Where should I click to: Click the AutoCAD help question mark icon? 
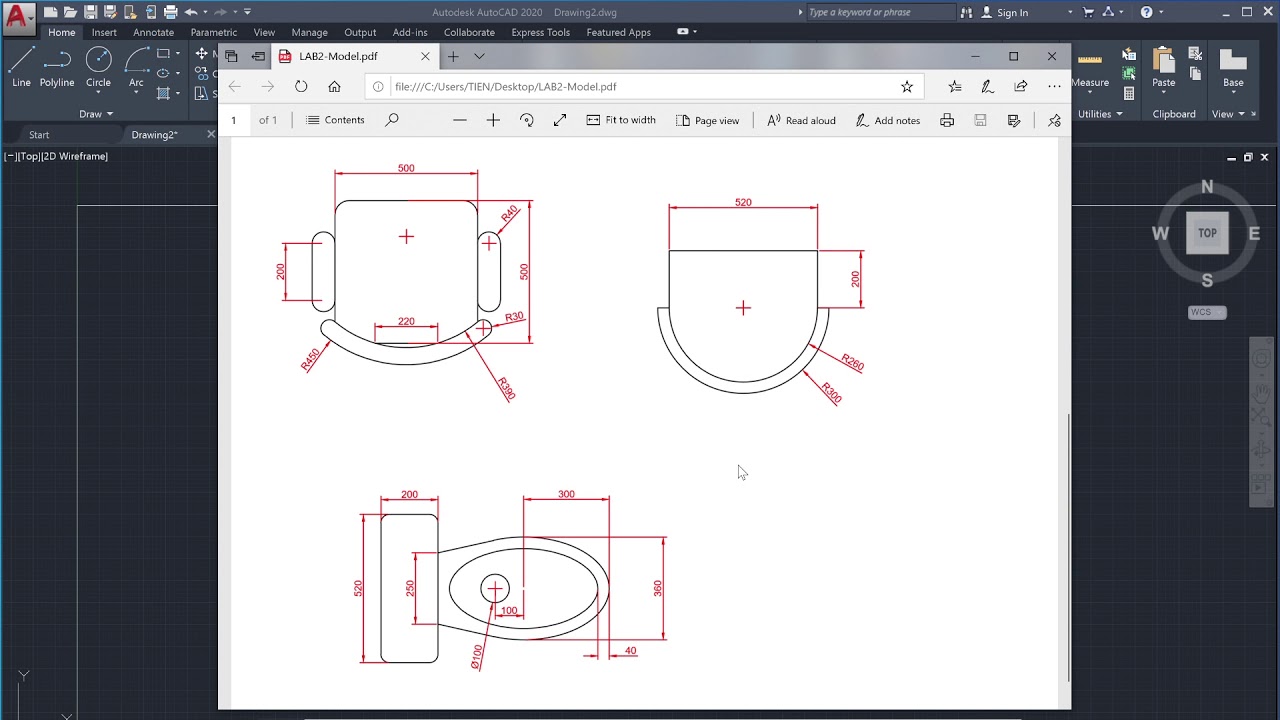(x=1146, y=12)
